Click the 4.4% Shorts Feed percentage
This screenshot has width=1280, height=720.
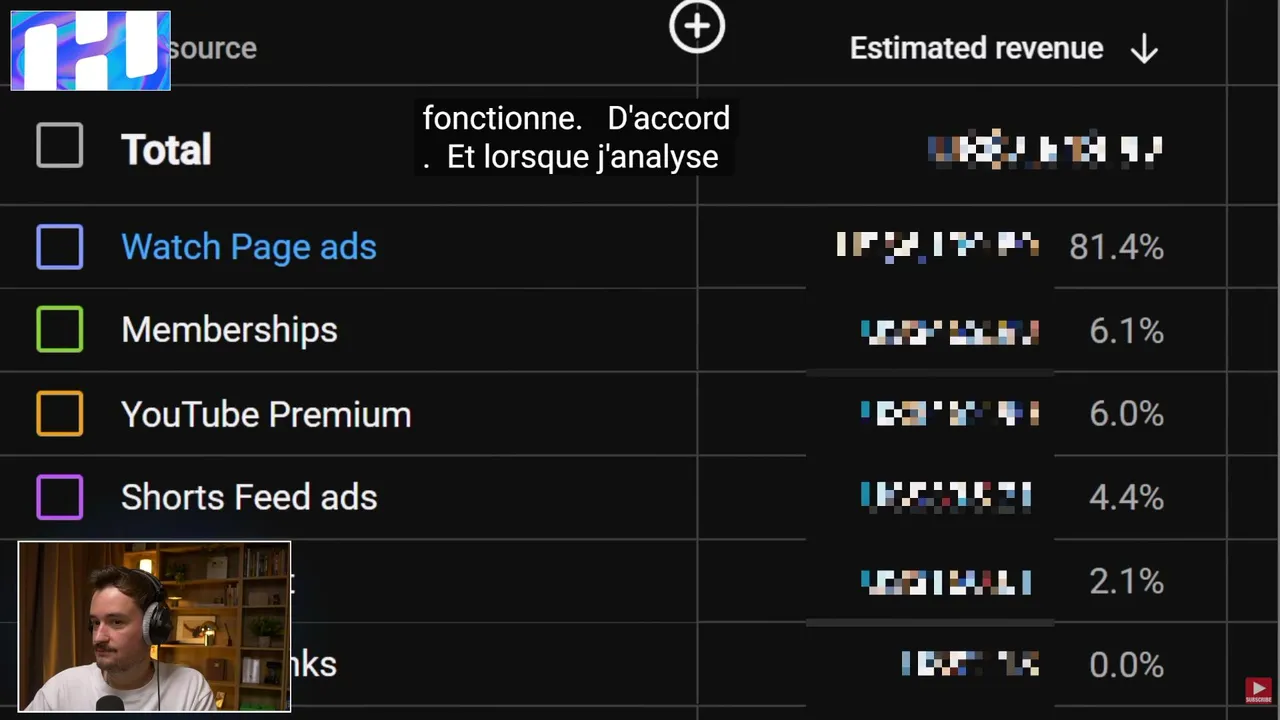(x=1126, y=497)
